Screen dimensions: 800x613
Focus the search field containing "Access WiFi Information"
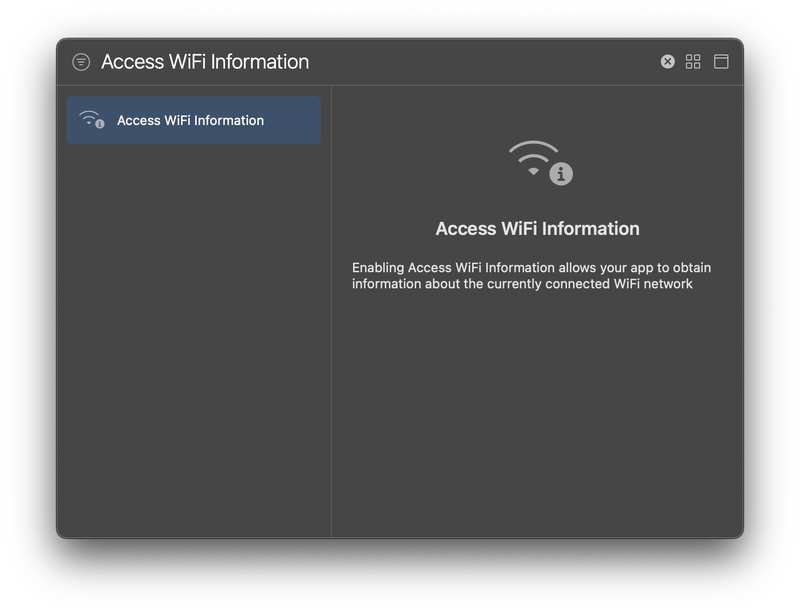coord(205,62)
